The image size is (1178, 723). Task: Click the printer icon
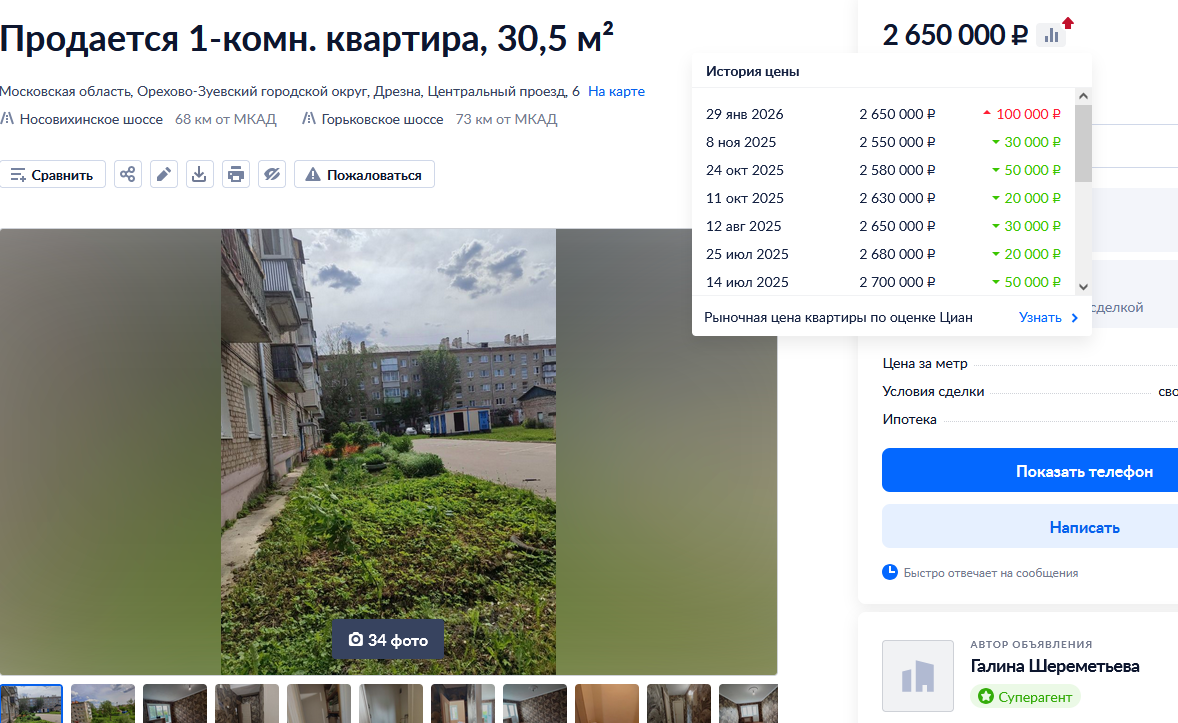point(236,174)
